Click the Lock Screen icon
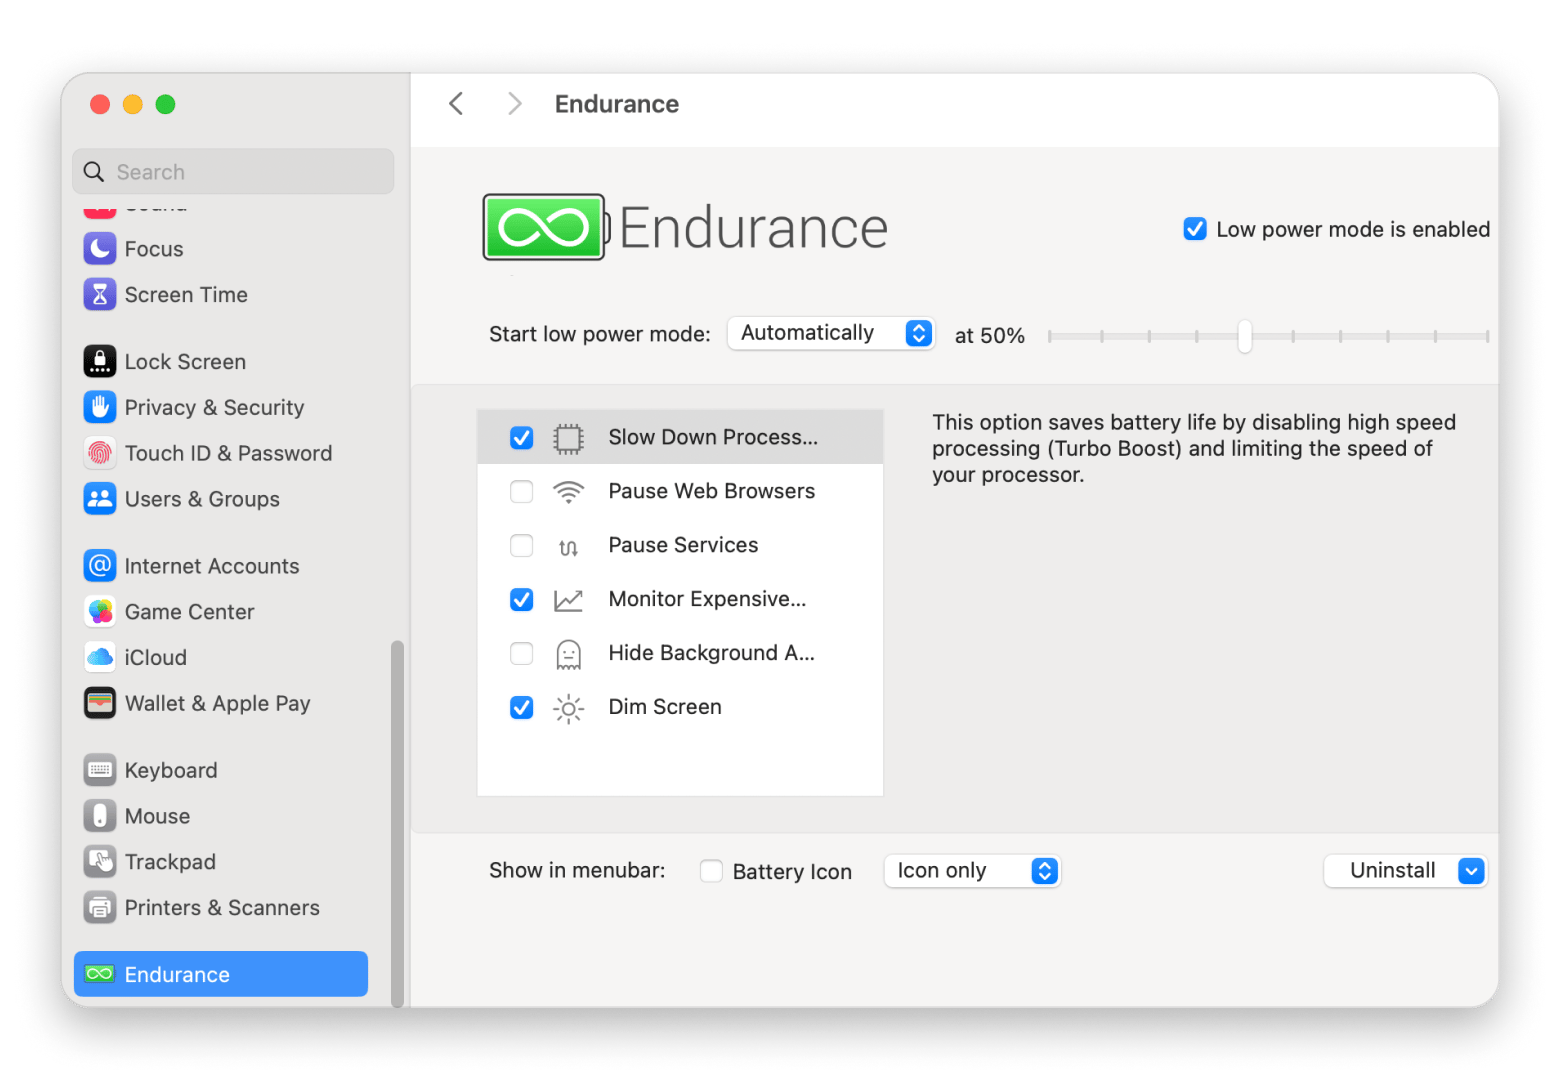The width and height of the screenshot is (1560, 1088). click(100, 362)
